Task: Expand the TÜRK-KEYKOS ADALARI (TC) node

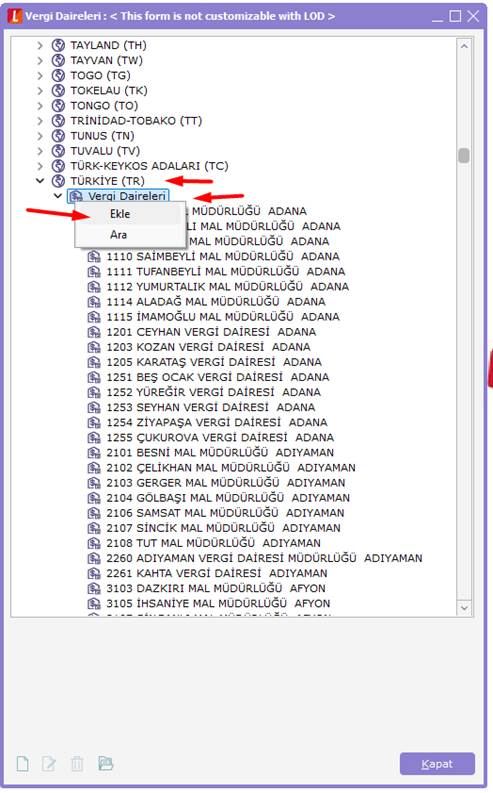Action: pos(40,166)
